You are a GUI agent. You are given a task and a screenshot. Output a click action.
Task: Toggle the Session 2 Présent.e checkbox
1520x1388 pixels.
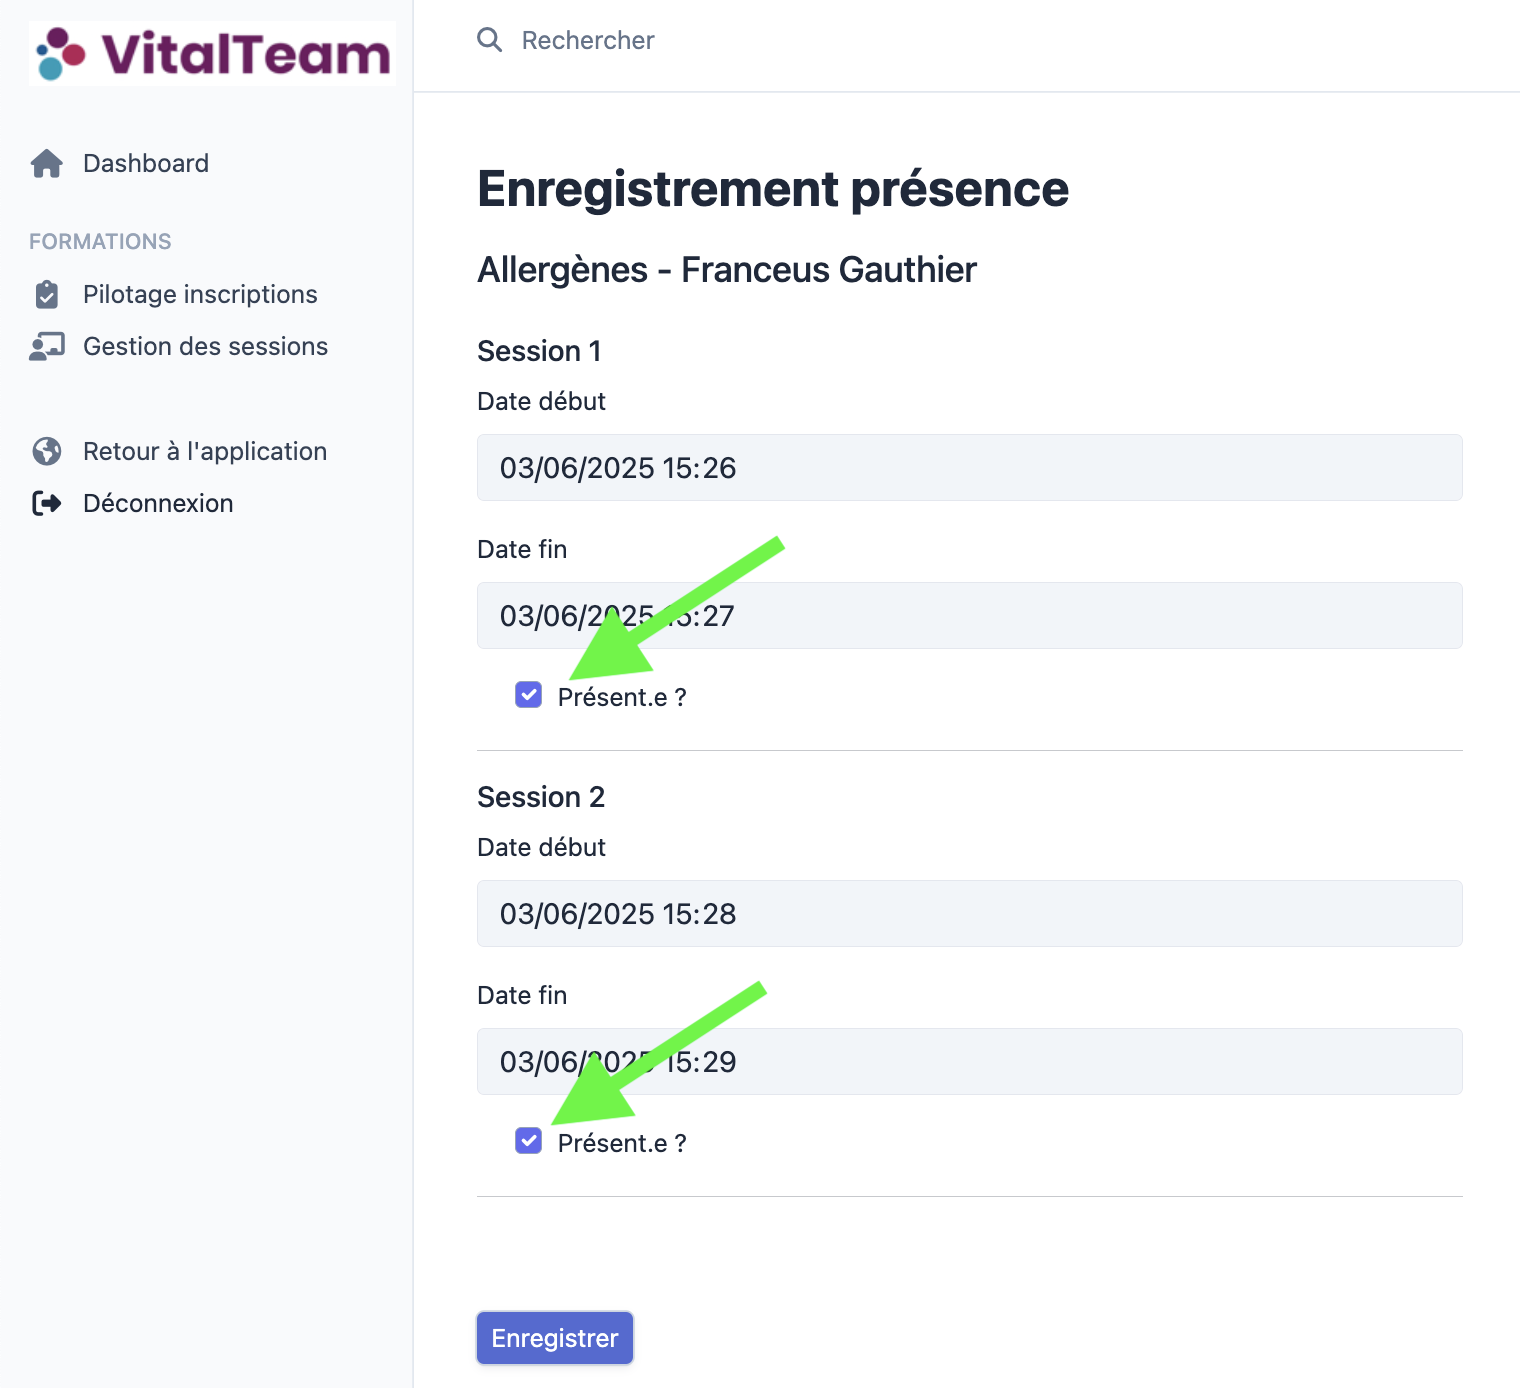pyautogui.click(x=528, y=1141)
